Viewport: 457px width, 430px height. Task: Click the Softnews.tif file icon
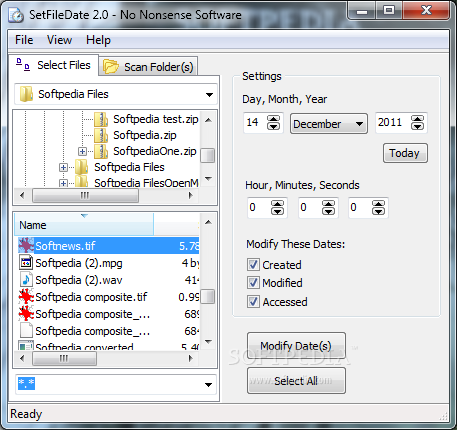click(26, 246)
